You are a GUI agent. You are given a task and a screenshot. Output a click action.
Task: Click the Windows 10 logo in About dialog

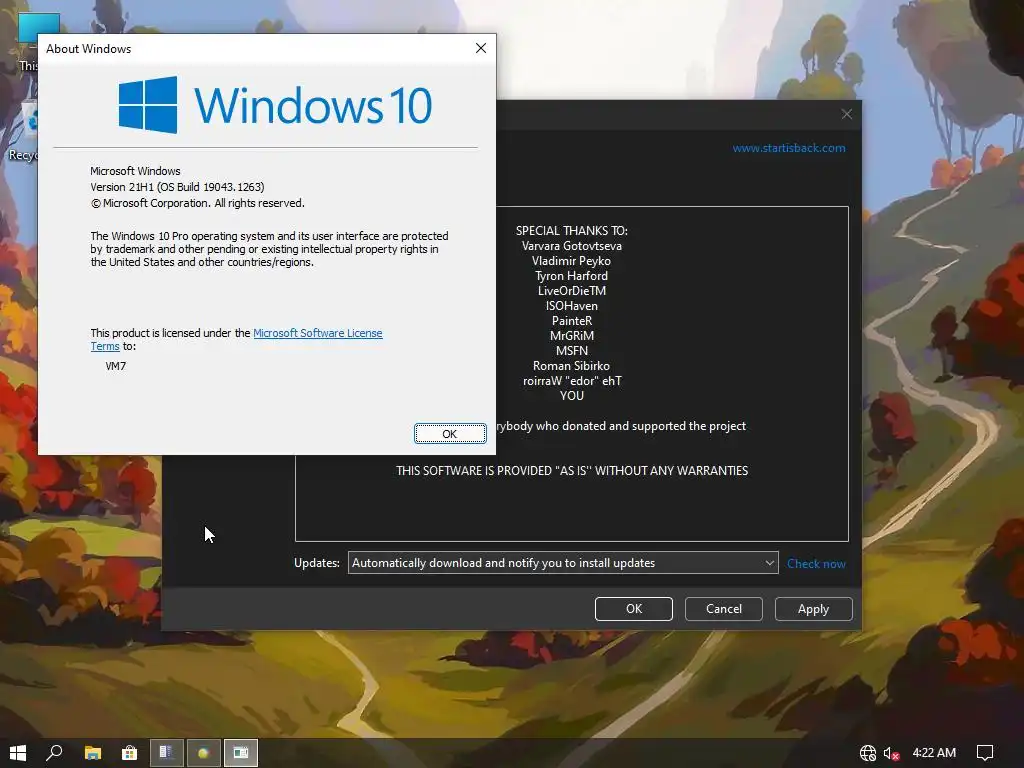[x=275, y=104]
